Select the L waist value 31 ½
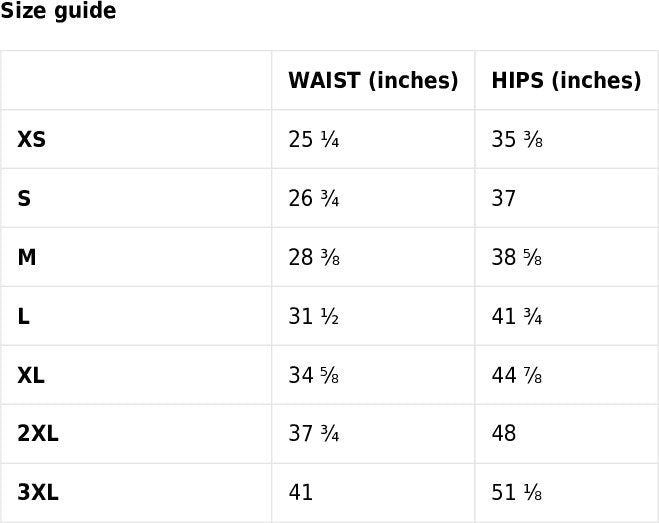 314,317
